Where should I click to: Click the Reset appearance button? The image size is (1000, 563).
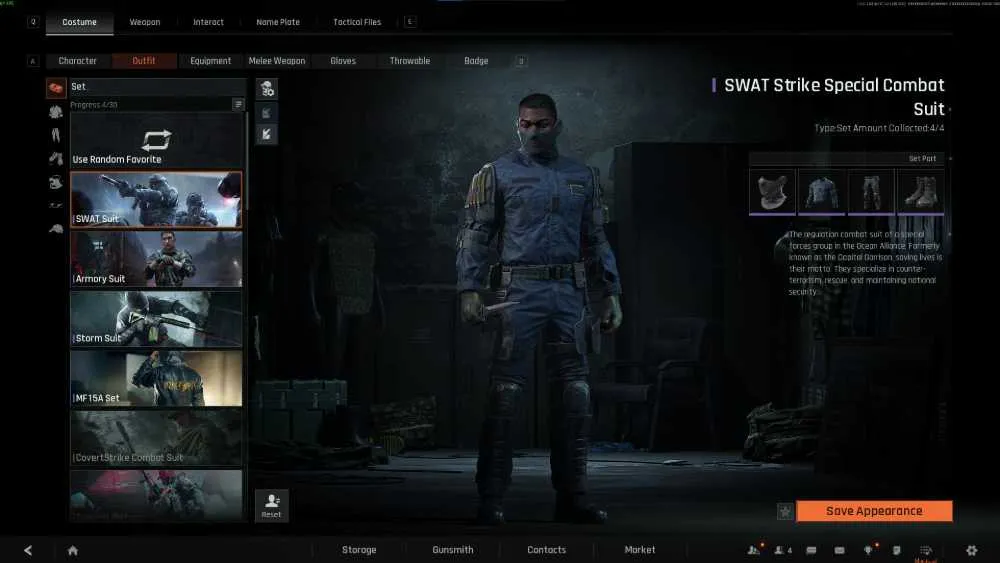(272, 506)
